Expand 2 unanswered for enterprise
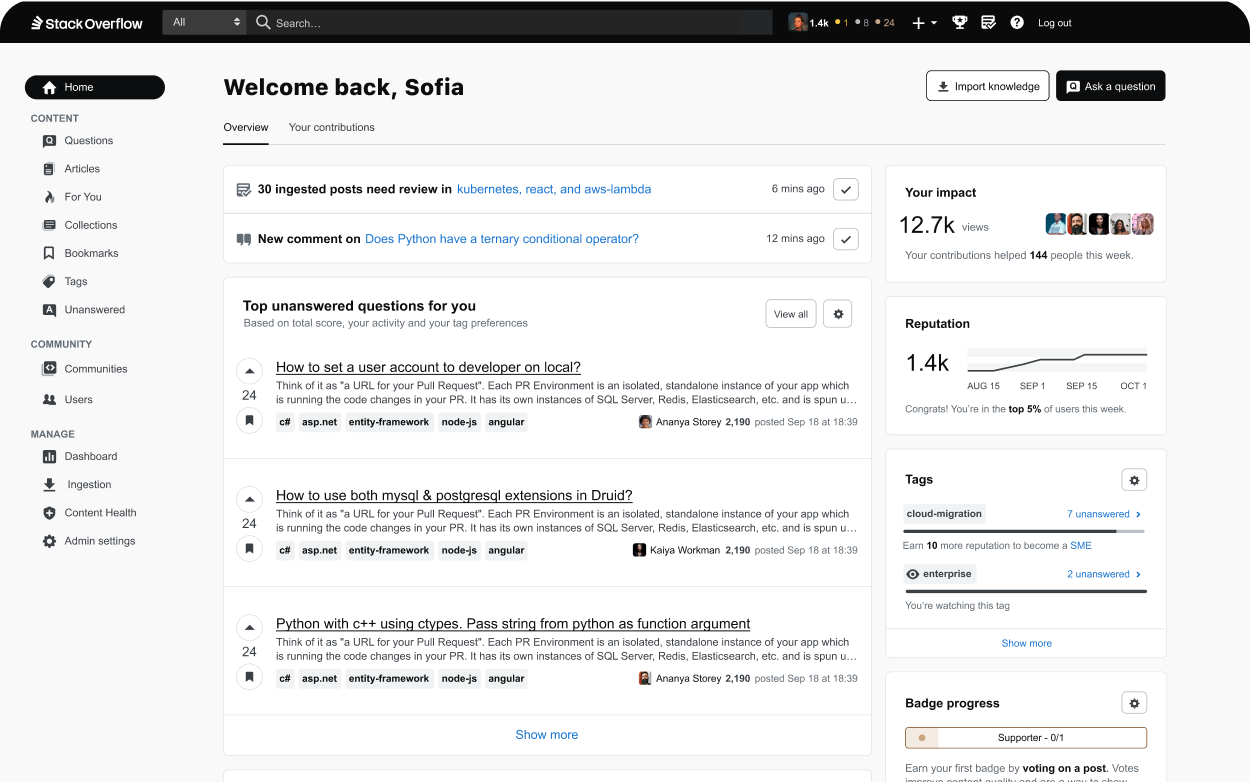The image size is (1250, 782). (1104, 574)
